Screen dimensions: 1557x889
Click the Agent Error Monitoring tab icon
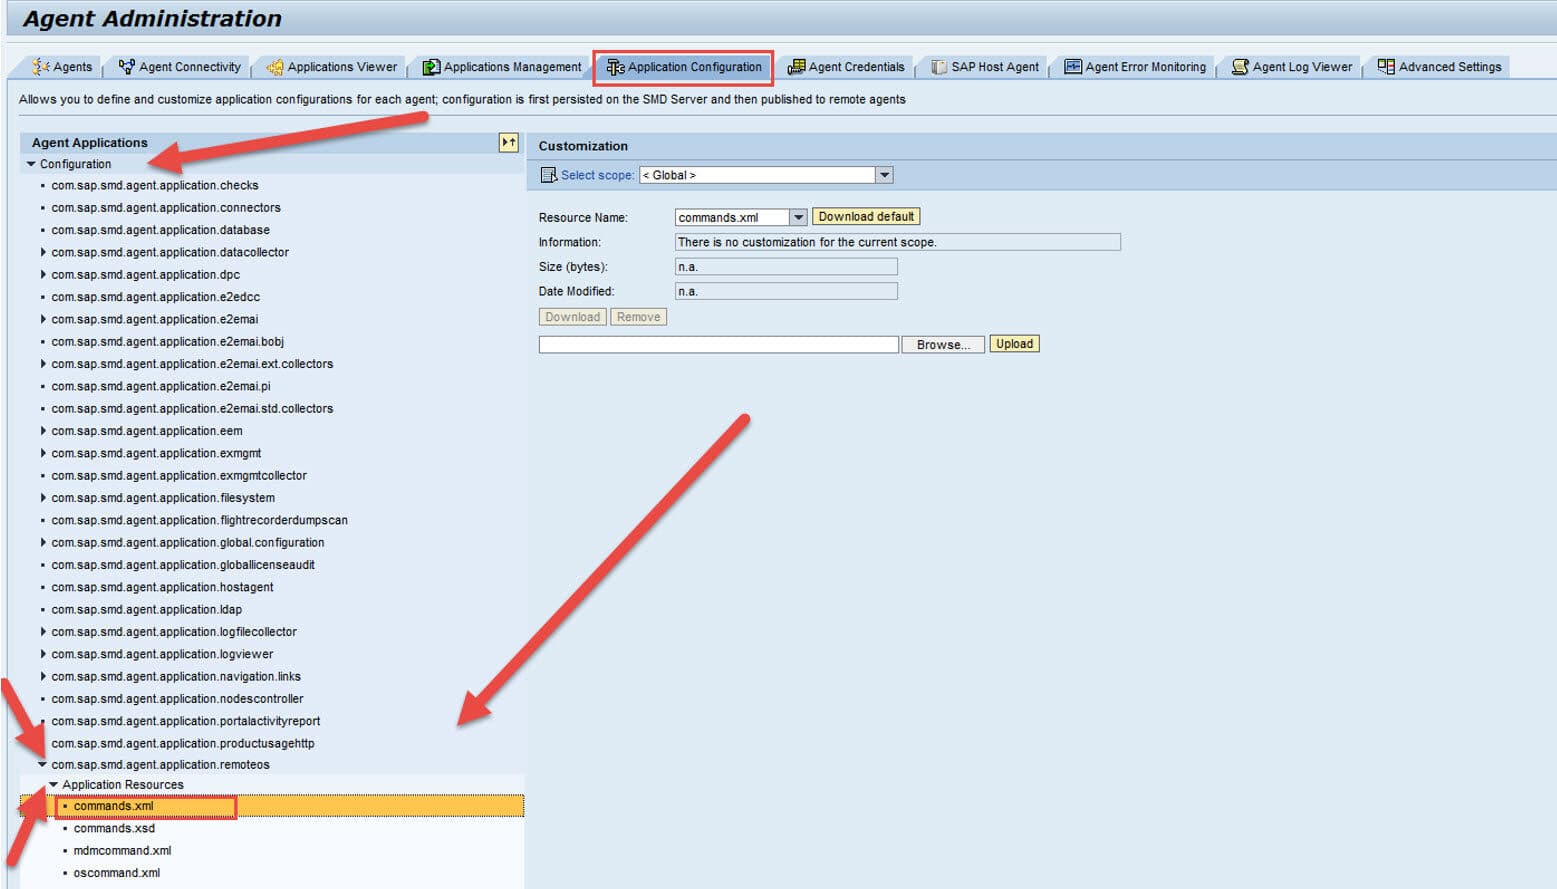click(x=1073, y=67)
